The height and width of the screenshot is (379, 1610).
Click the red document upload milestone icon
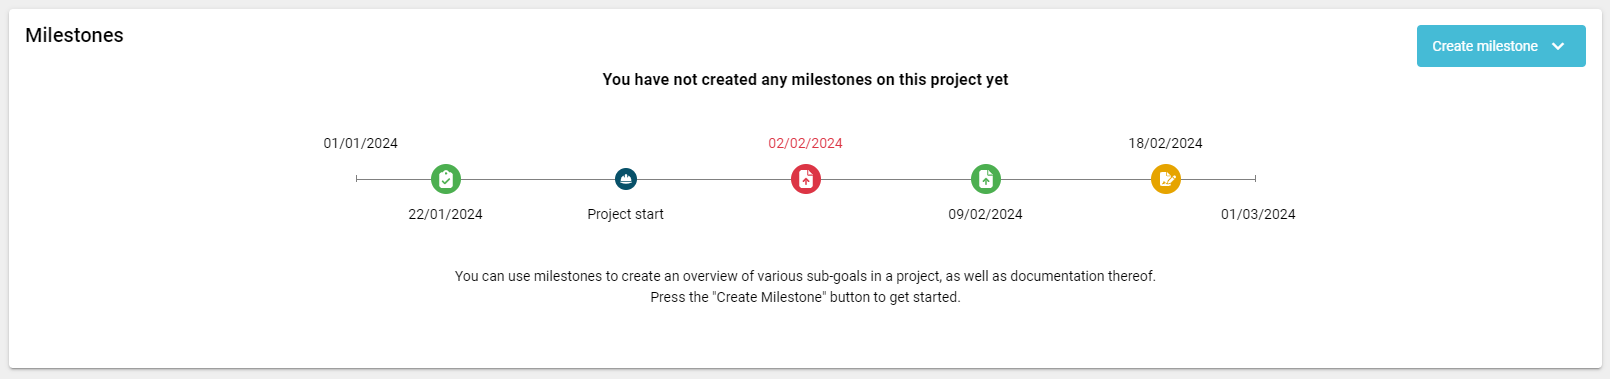coord(806,179)
